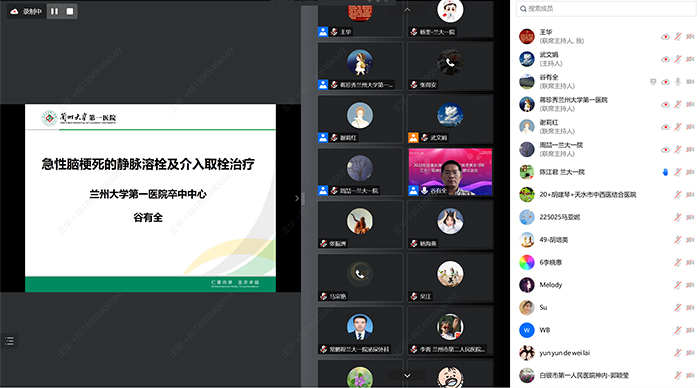Image resolution: width=700 pixels, height=388 pixels.
Task: Click muted microphone icon for Melody
Action: (x=678, y=285)
